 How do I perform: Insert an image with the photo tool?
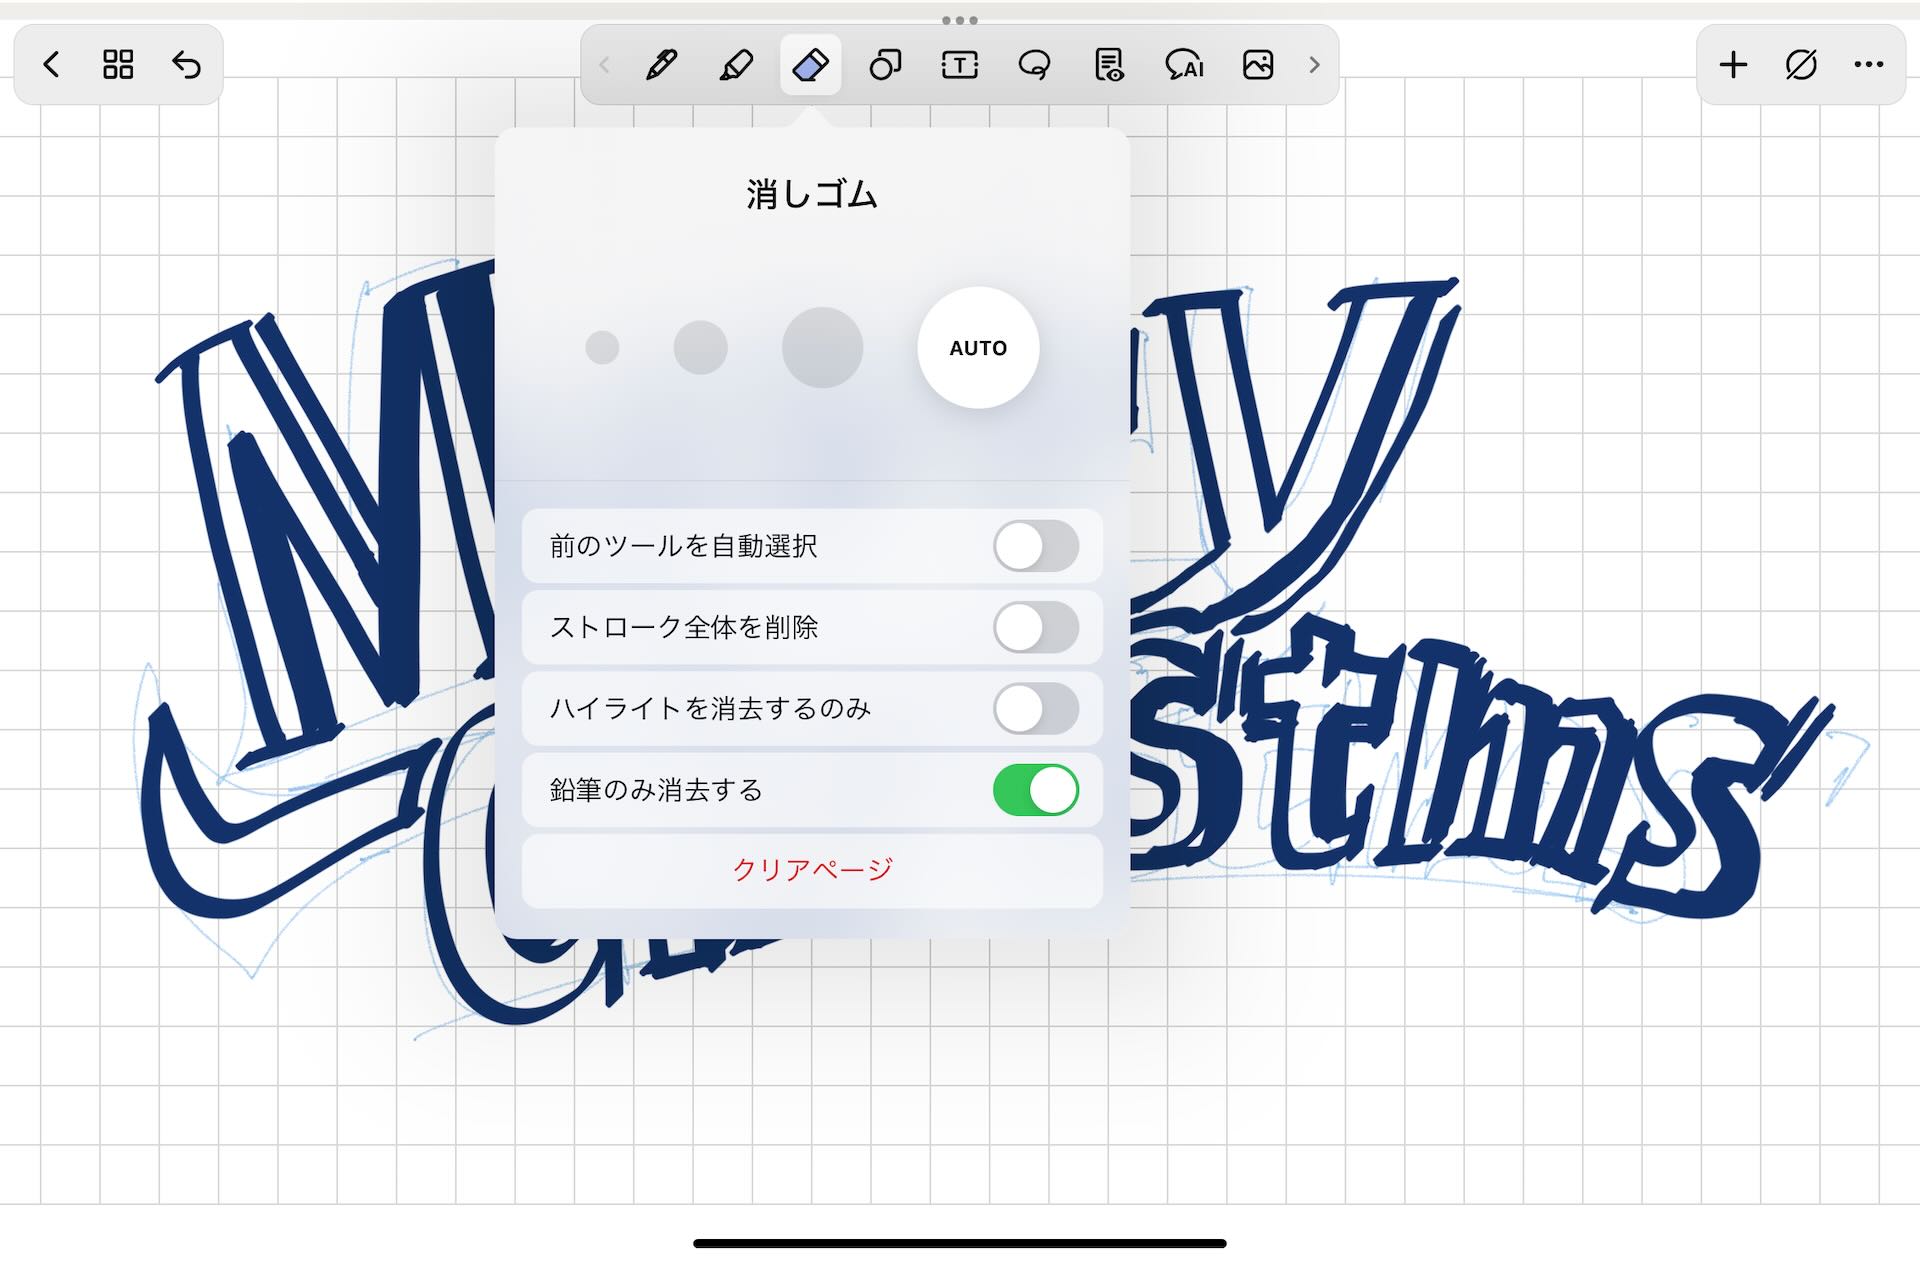click(1258, 65)
